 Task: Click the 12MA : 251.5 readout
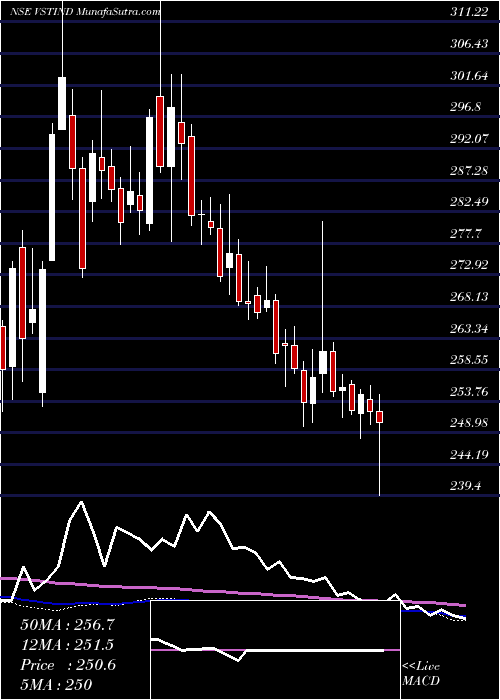coord(67,645)
